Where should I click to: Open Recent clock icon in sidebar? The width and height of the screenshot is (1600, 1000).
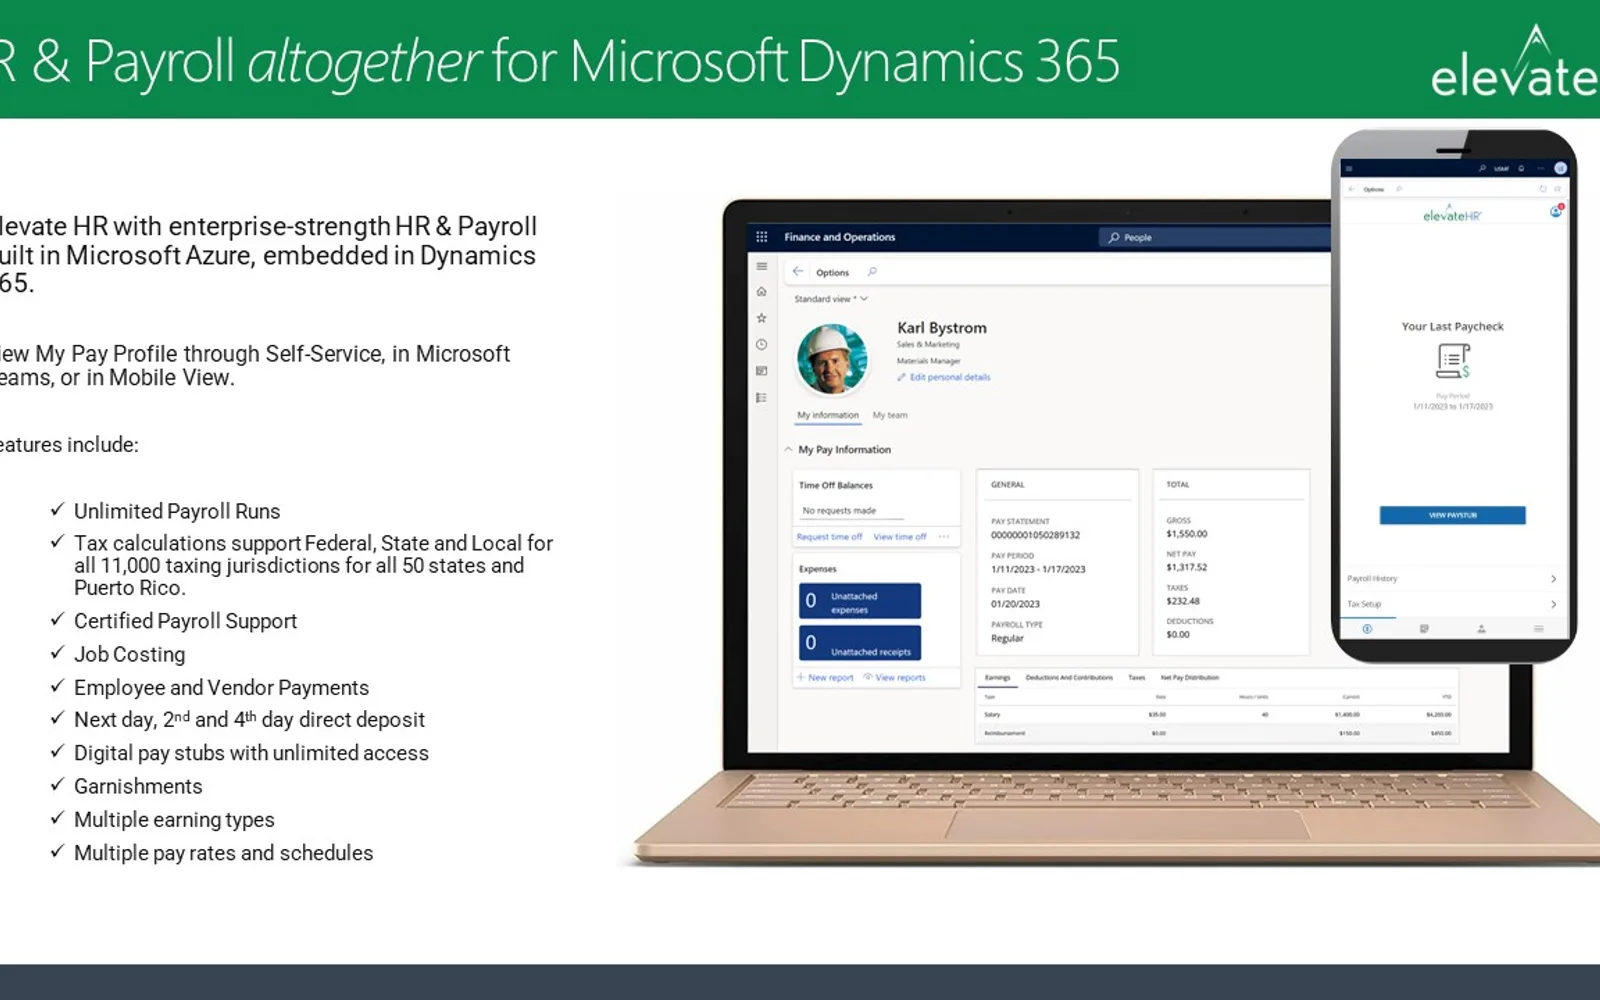click(x=762, y=345)
